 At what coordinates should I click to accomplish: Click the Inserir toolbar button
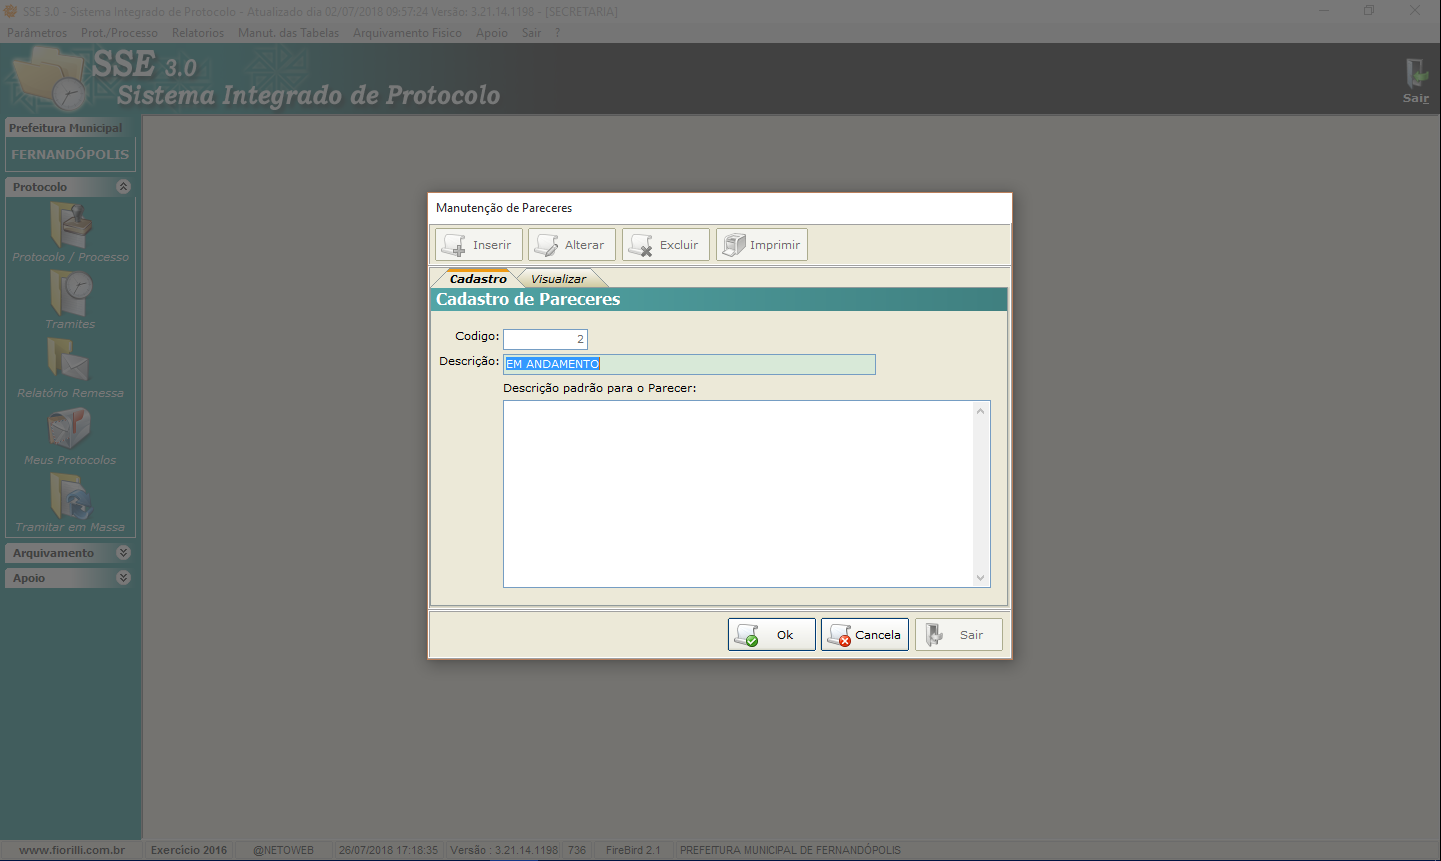tap(478, 245)
